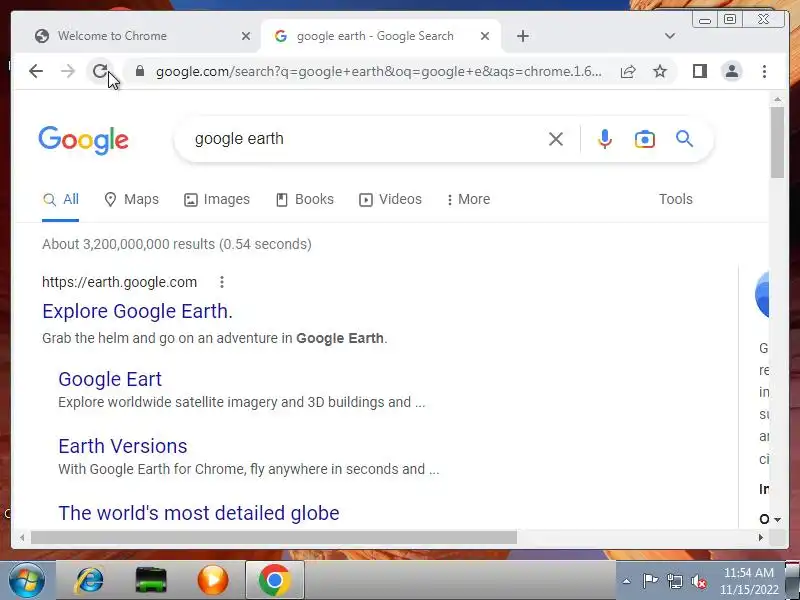Show hidden system tray icons

627,581
